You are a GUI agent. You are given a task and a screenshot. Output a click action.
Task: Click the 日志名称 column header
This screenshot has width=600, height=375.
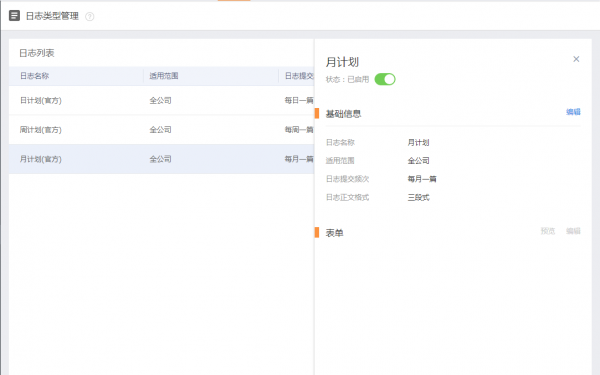pos(34,76)
